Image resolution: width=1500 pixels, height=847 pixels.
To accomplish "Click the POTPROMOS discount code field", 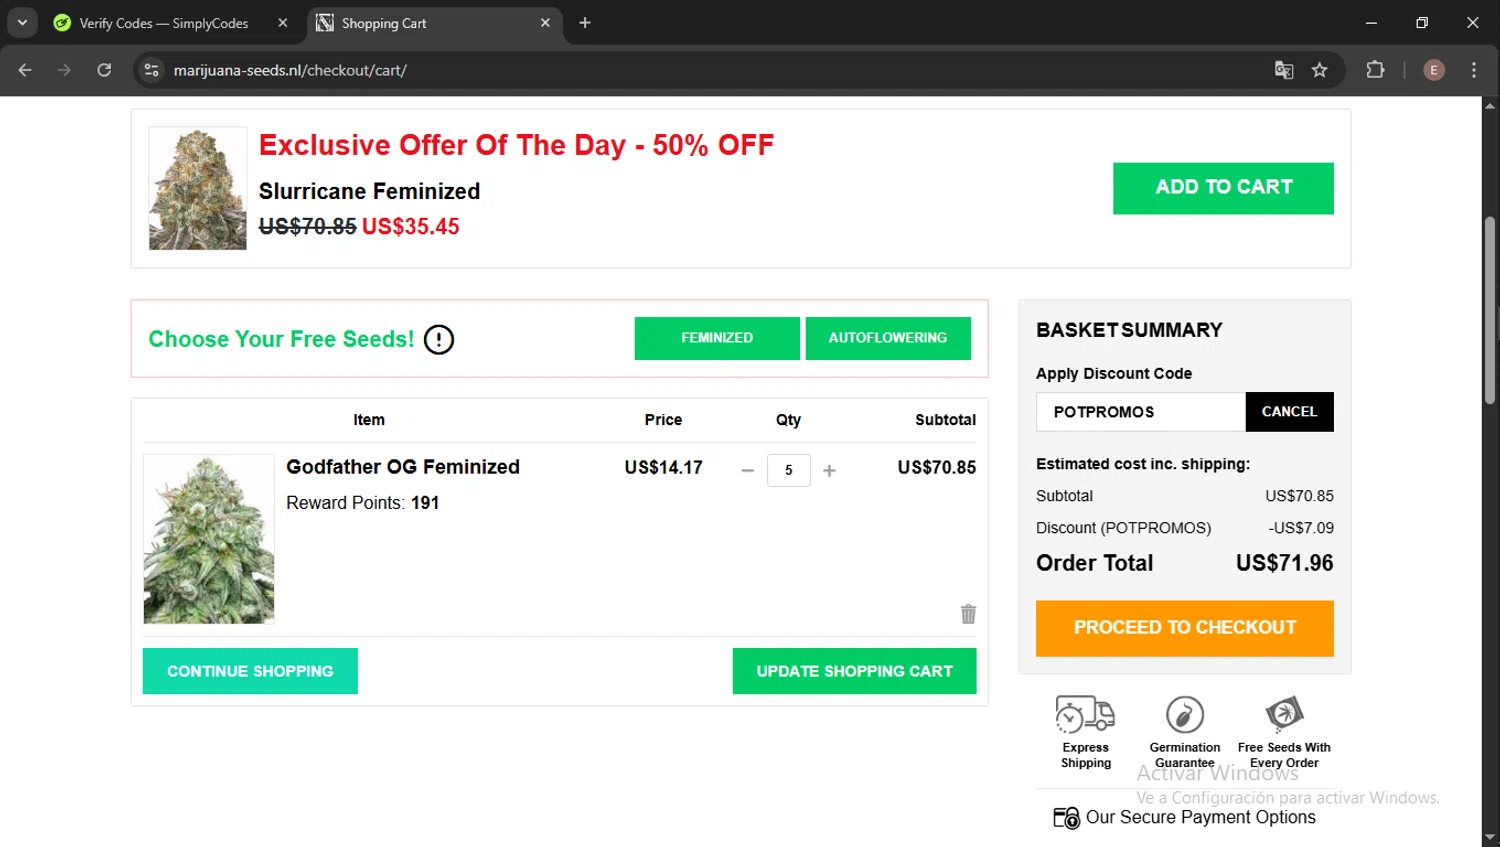I will (1141, 412).
